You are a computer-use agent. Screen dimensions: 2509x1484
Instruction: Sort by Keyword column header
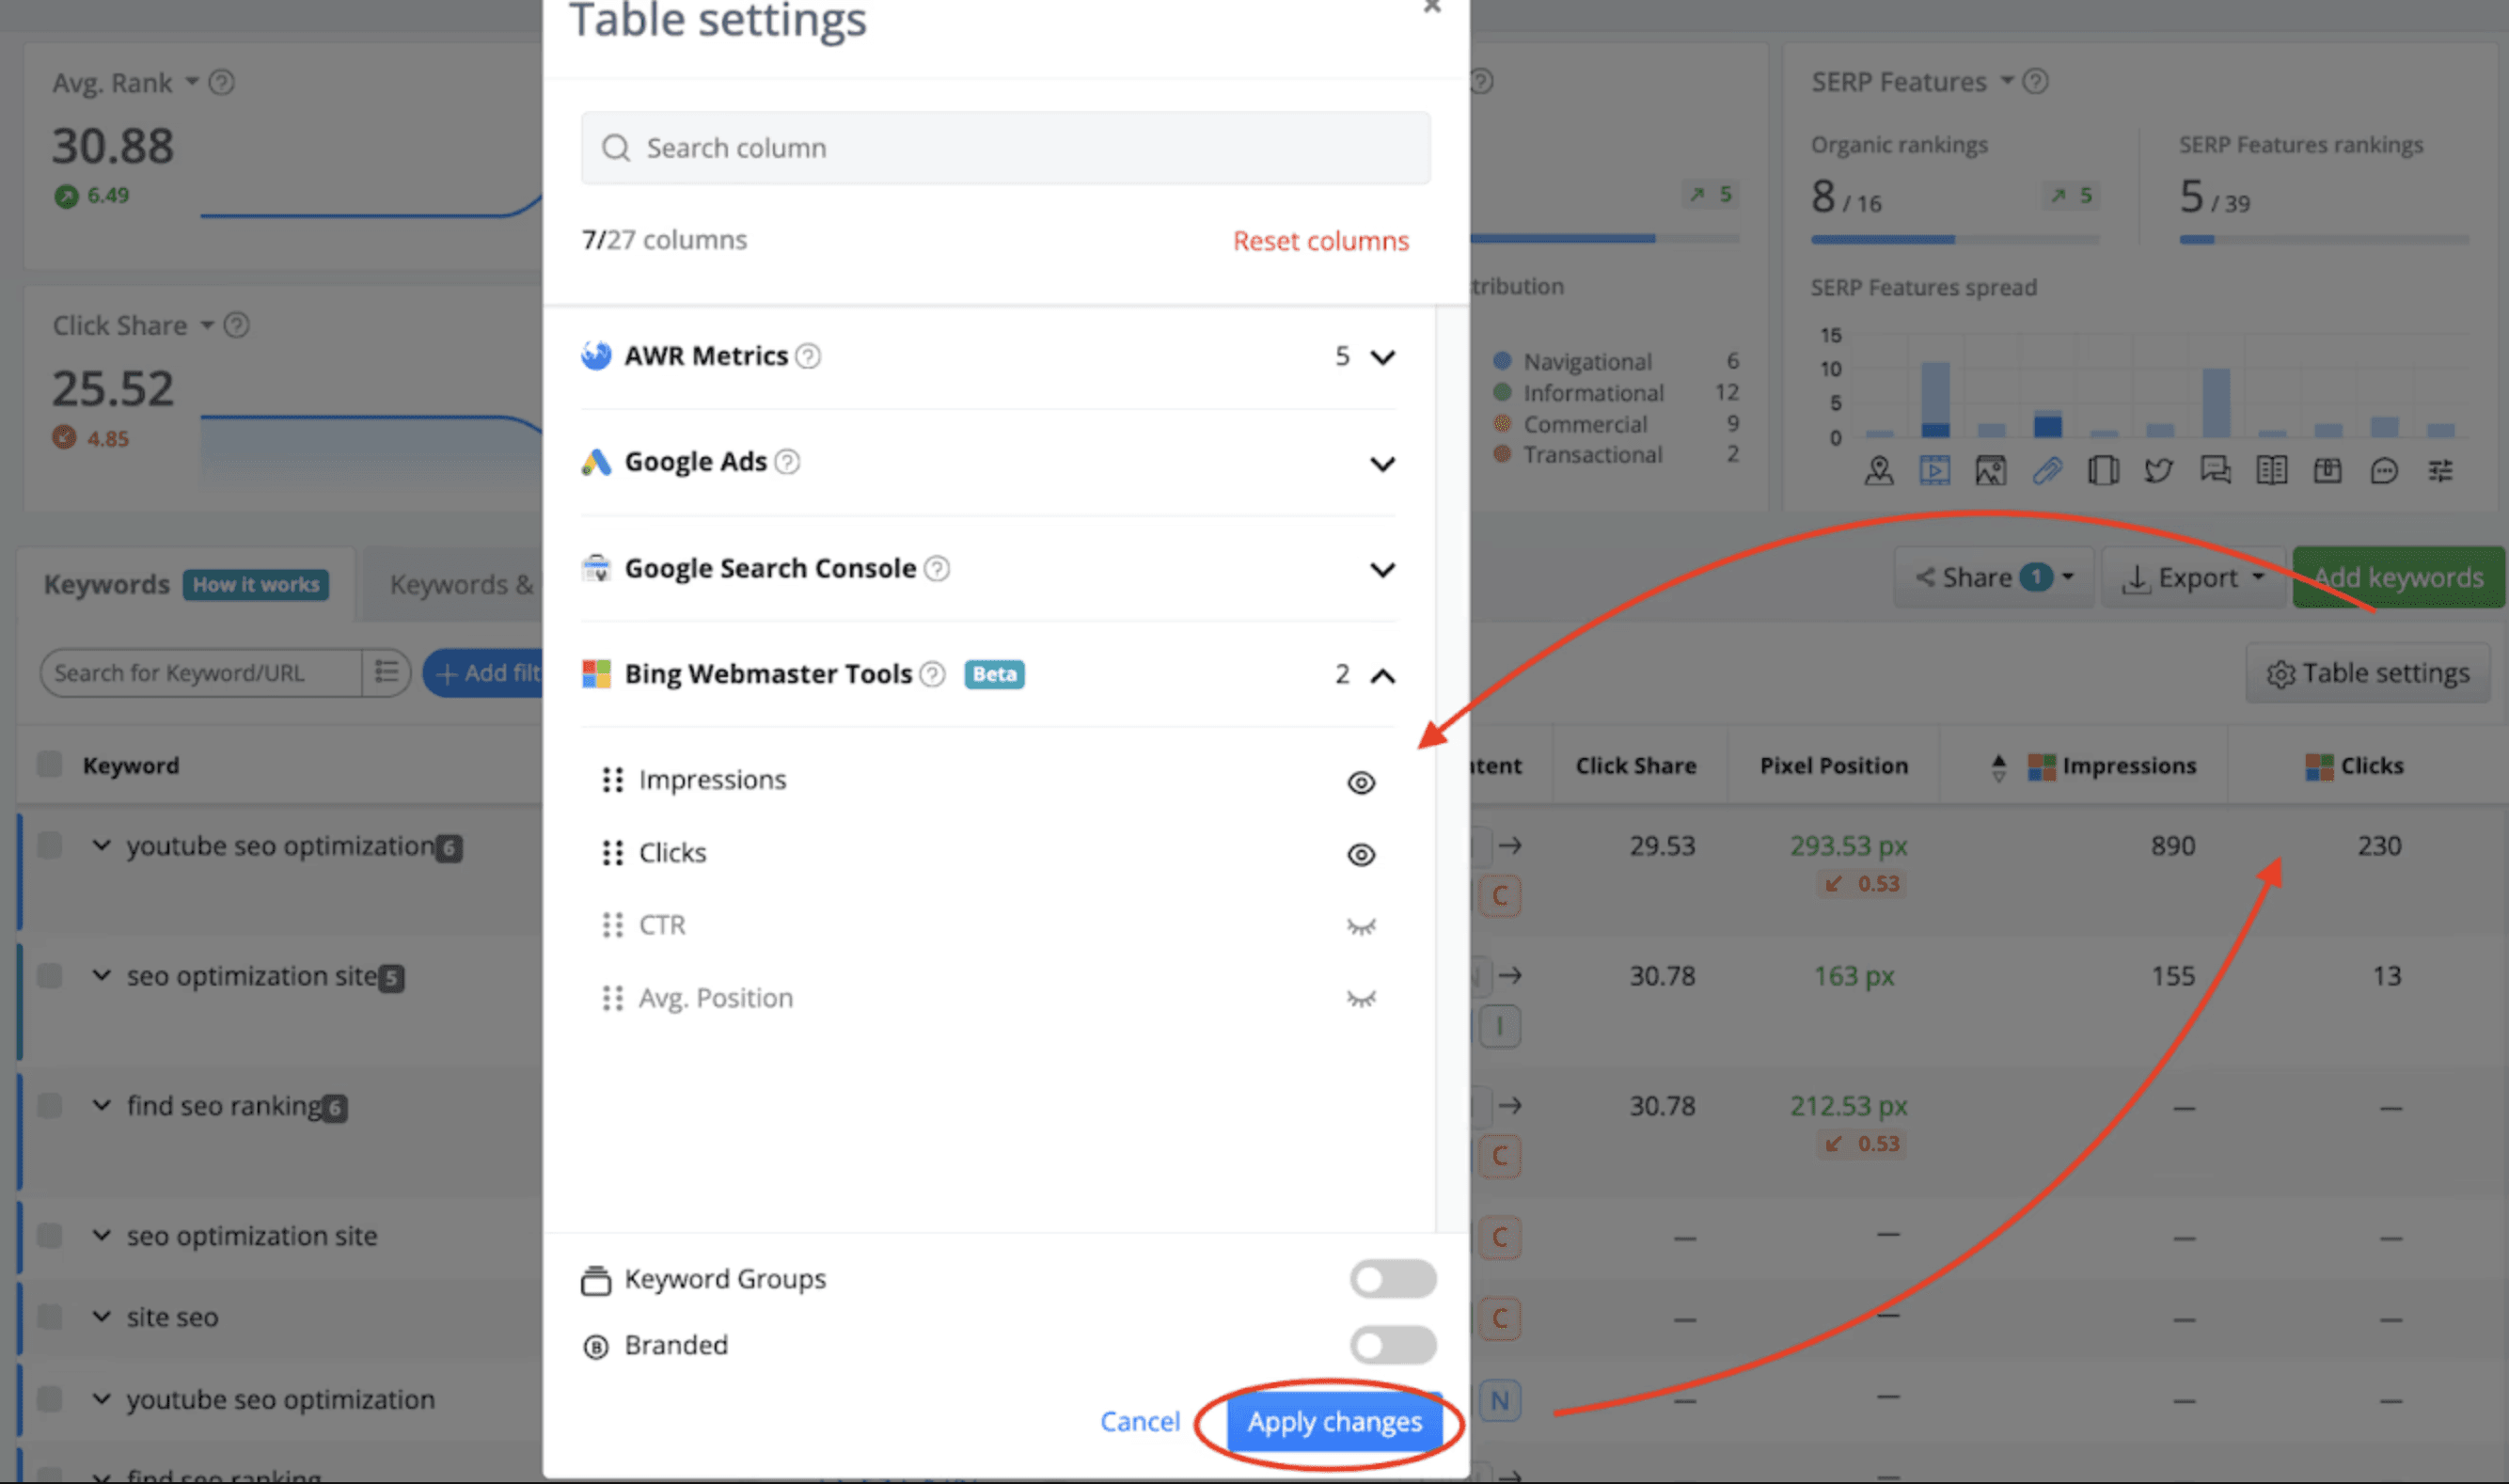coord(131,766)
